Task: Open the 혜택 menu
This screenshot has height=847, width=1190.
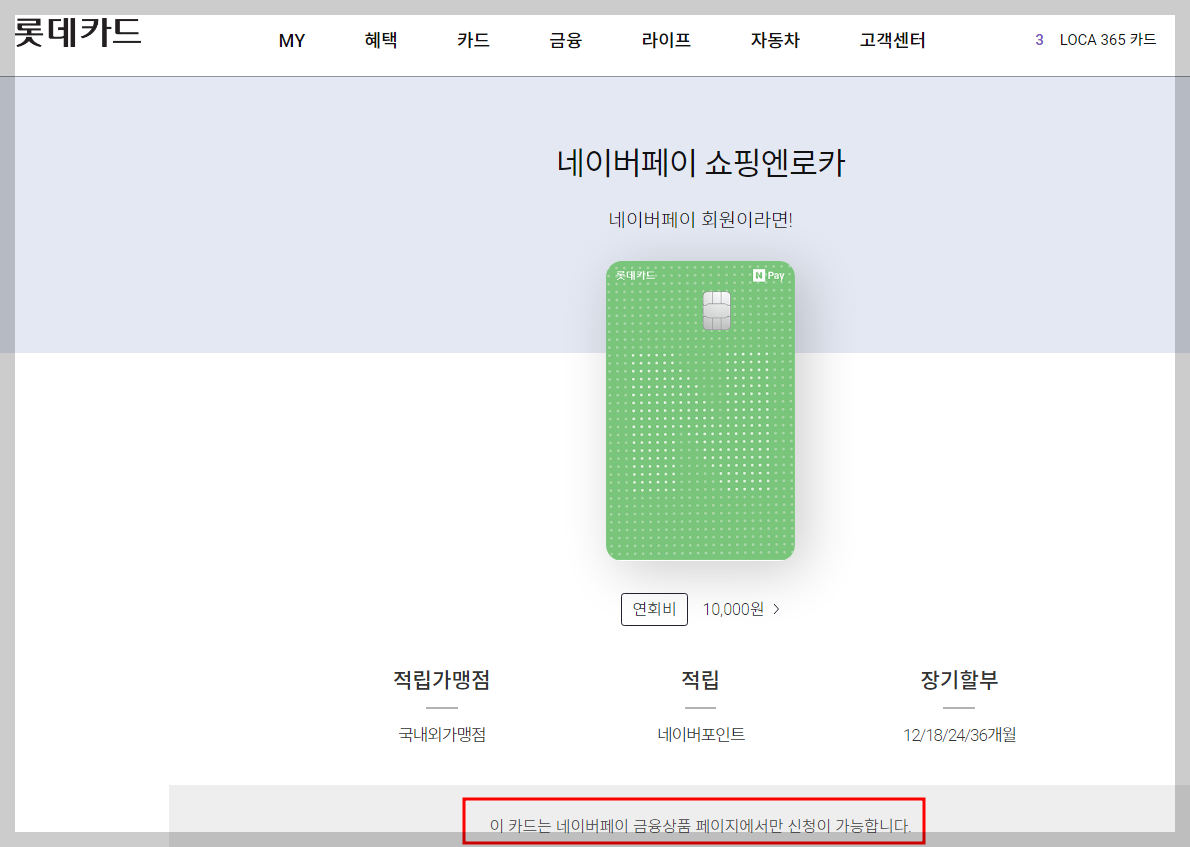Action: point(381,40)
